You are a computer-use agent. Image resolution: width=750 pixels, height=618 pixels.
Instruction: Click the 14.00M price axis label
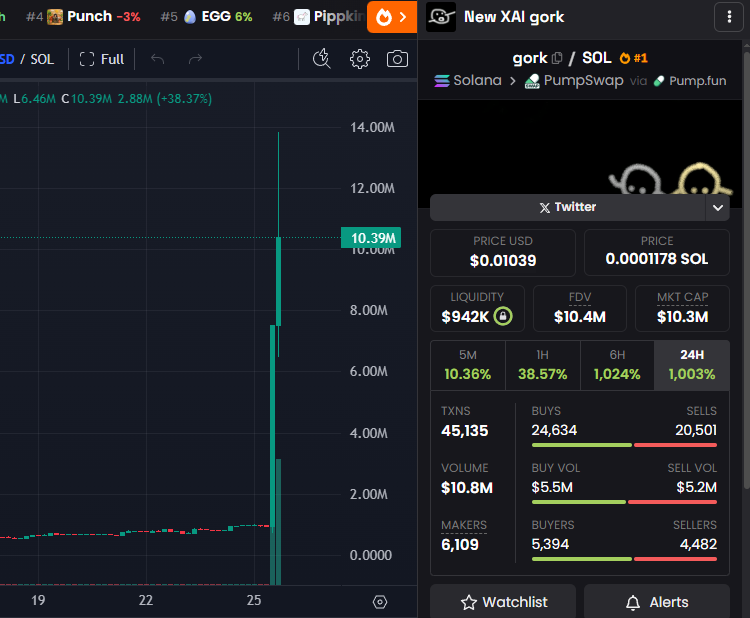click(x=372, y=127)
